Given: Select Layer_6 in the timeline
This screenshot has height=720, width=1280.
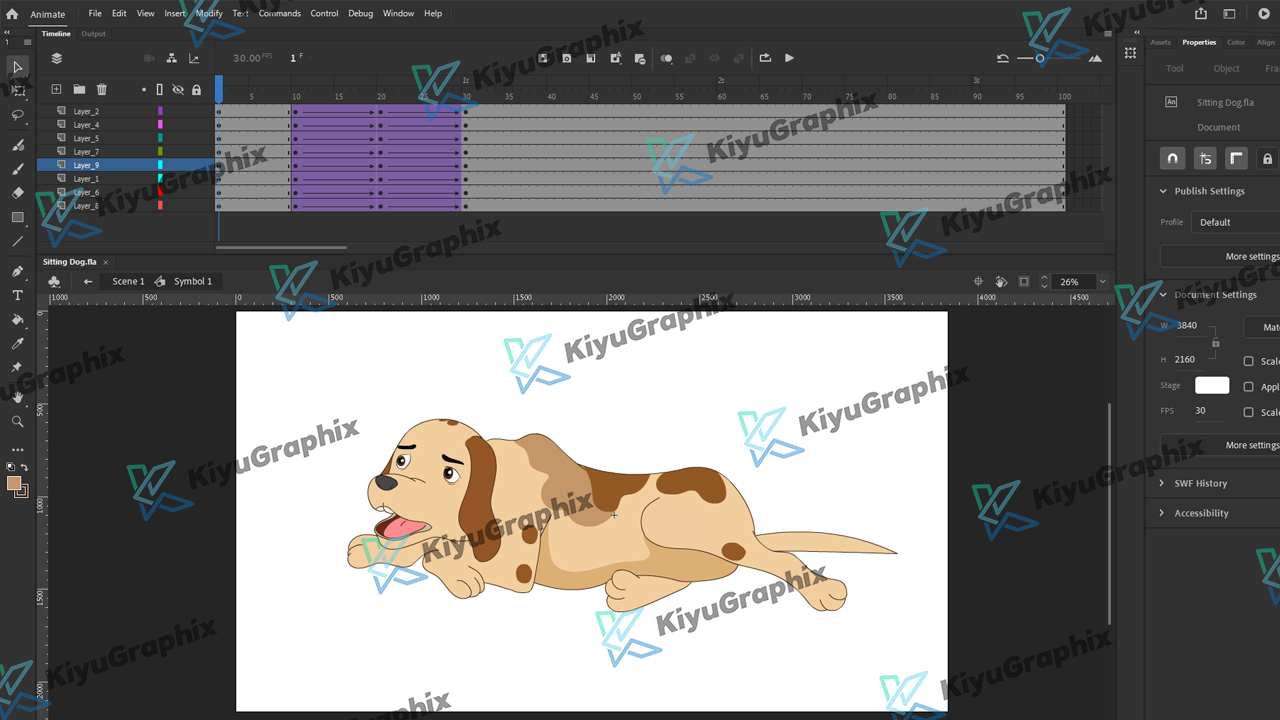Looking at the screenshot, I should tap(86, 192).
